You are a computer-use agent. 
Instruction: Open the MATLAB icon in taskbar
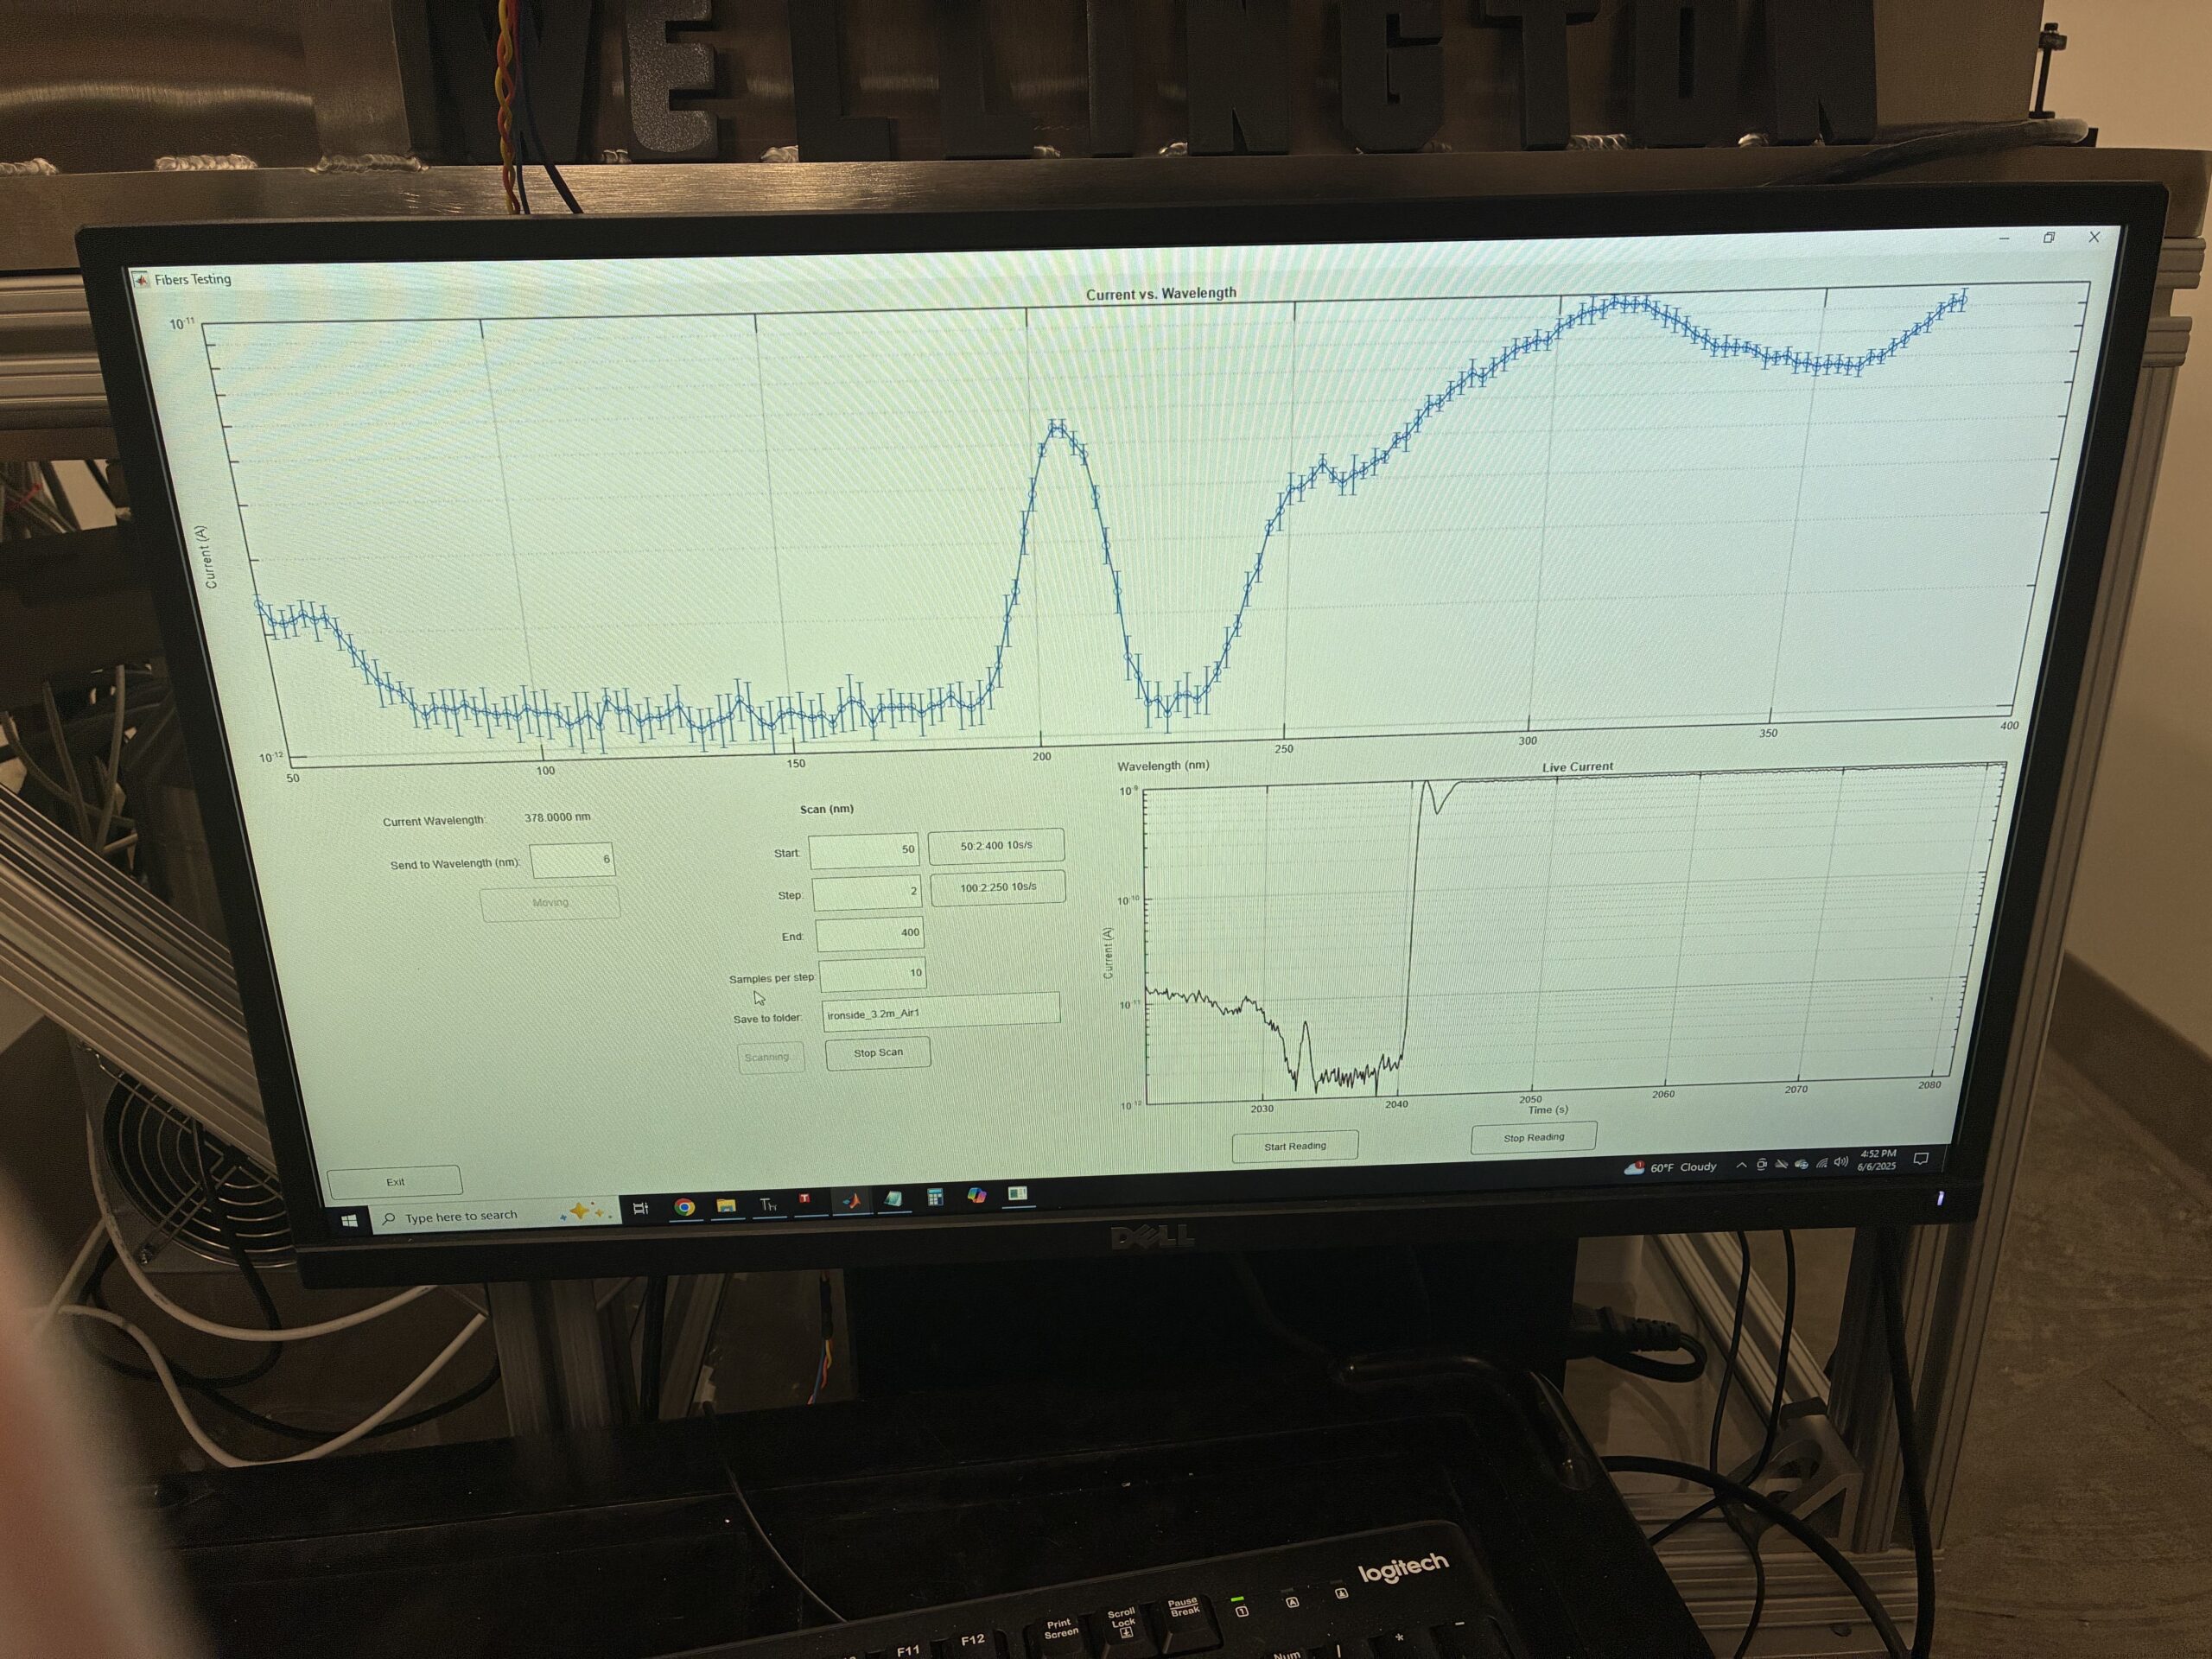pyautogui.click(x=851, y=1200)
